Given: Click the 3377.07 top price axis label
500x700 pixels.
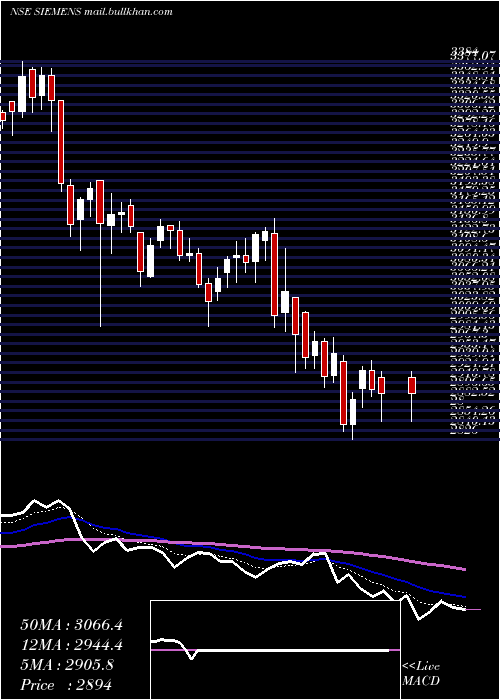Looking at the screenshot, I should pyautogui.click(x=473, y=56).
